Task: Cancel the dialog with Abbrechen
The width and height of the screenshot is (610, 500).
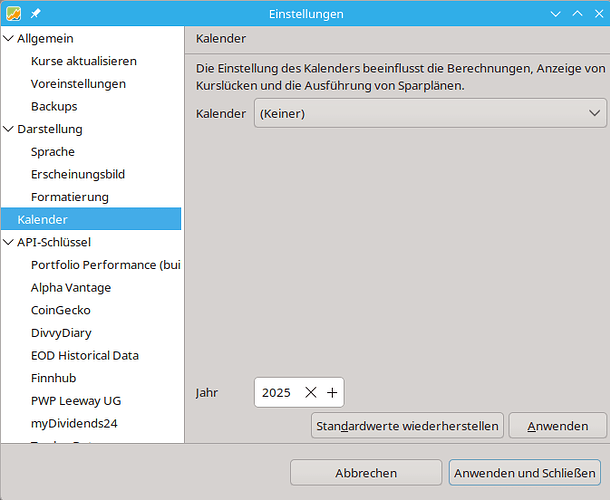Action: pyautogui.click(x=366, y=473)
